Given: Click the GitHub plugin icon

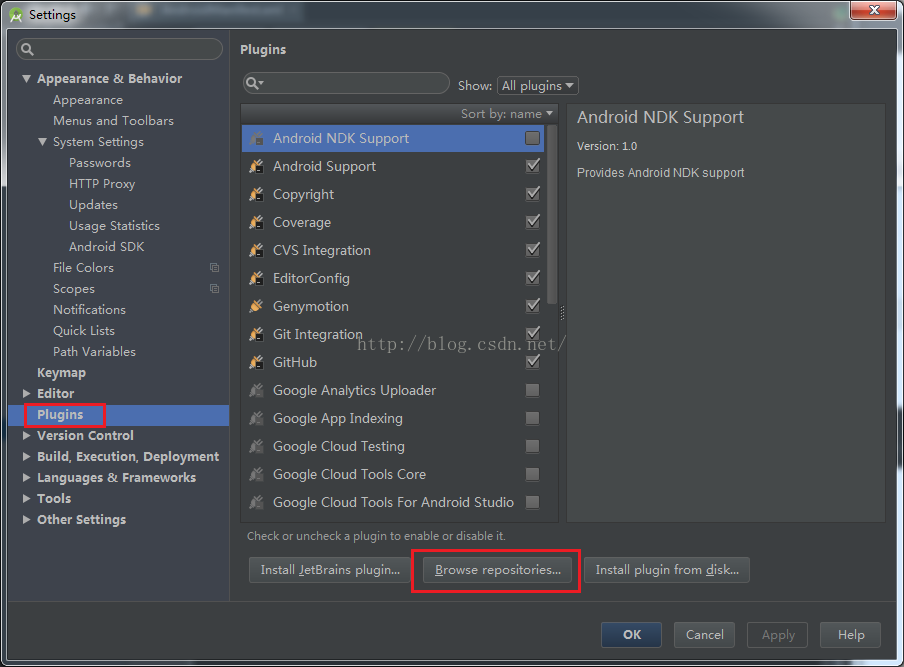Looking at the screenshot, I should pos(257,362).
